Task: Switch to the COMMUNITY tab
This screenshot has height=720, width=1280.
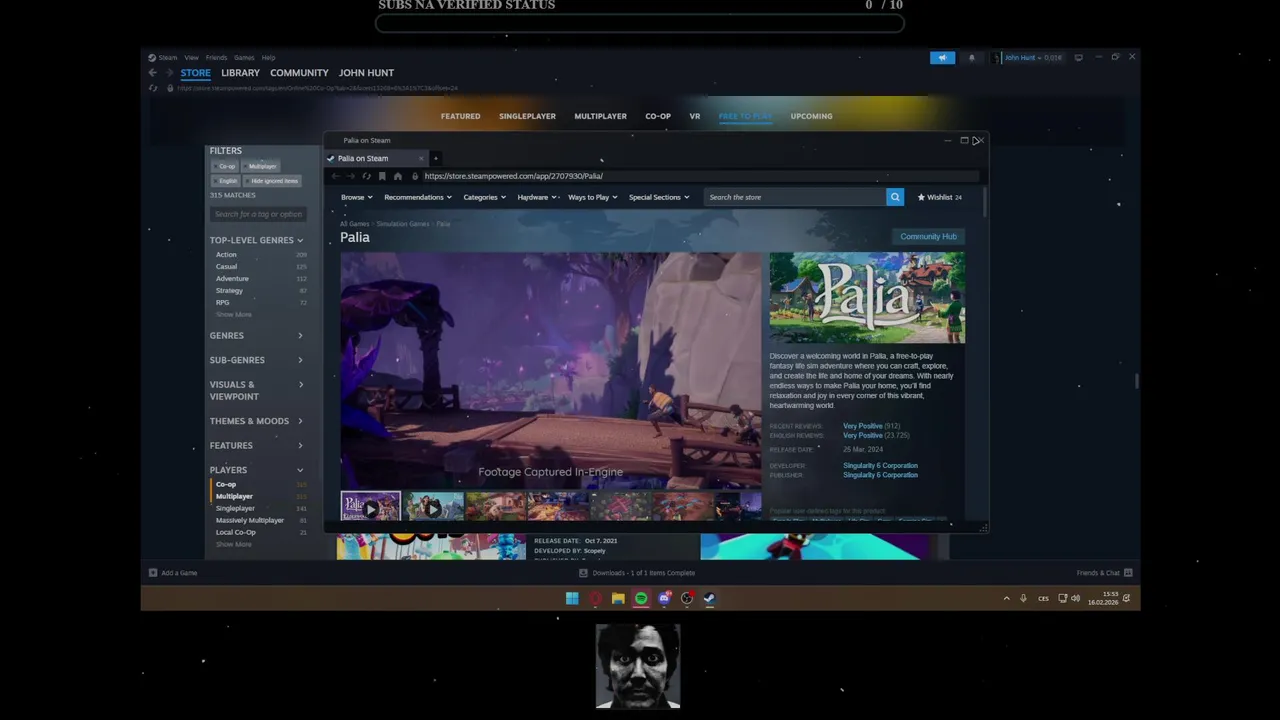Action: pos(299,73)
